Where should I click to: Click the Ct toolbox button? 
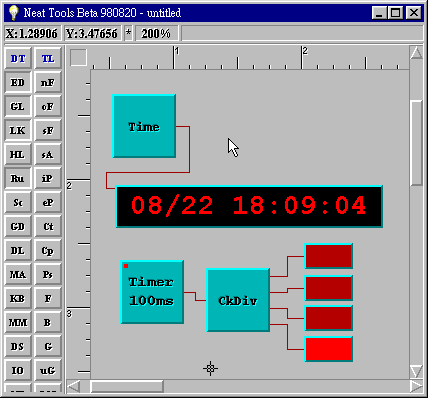point(48,226)
